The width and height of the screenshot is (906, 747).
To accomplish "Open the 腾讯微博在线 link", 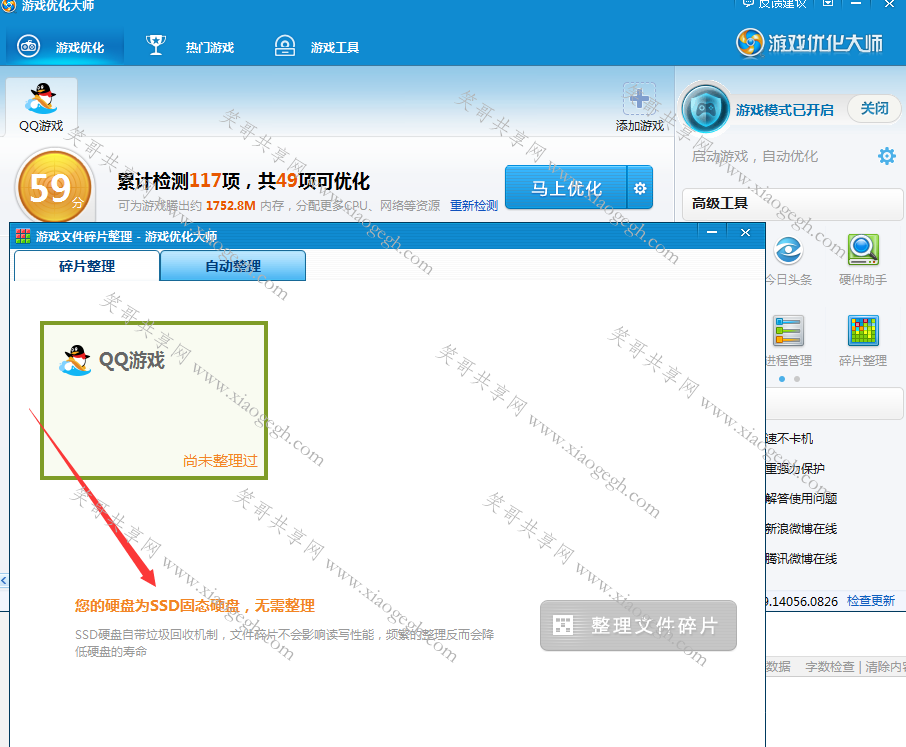I will coord(801,559).
